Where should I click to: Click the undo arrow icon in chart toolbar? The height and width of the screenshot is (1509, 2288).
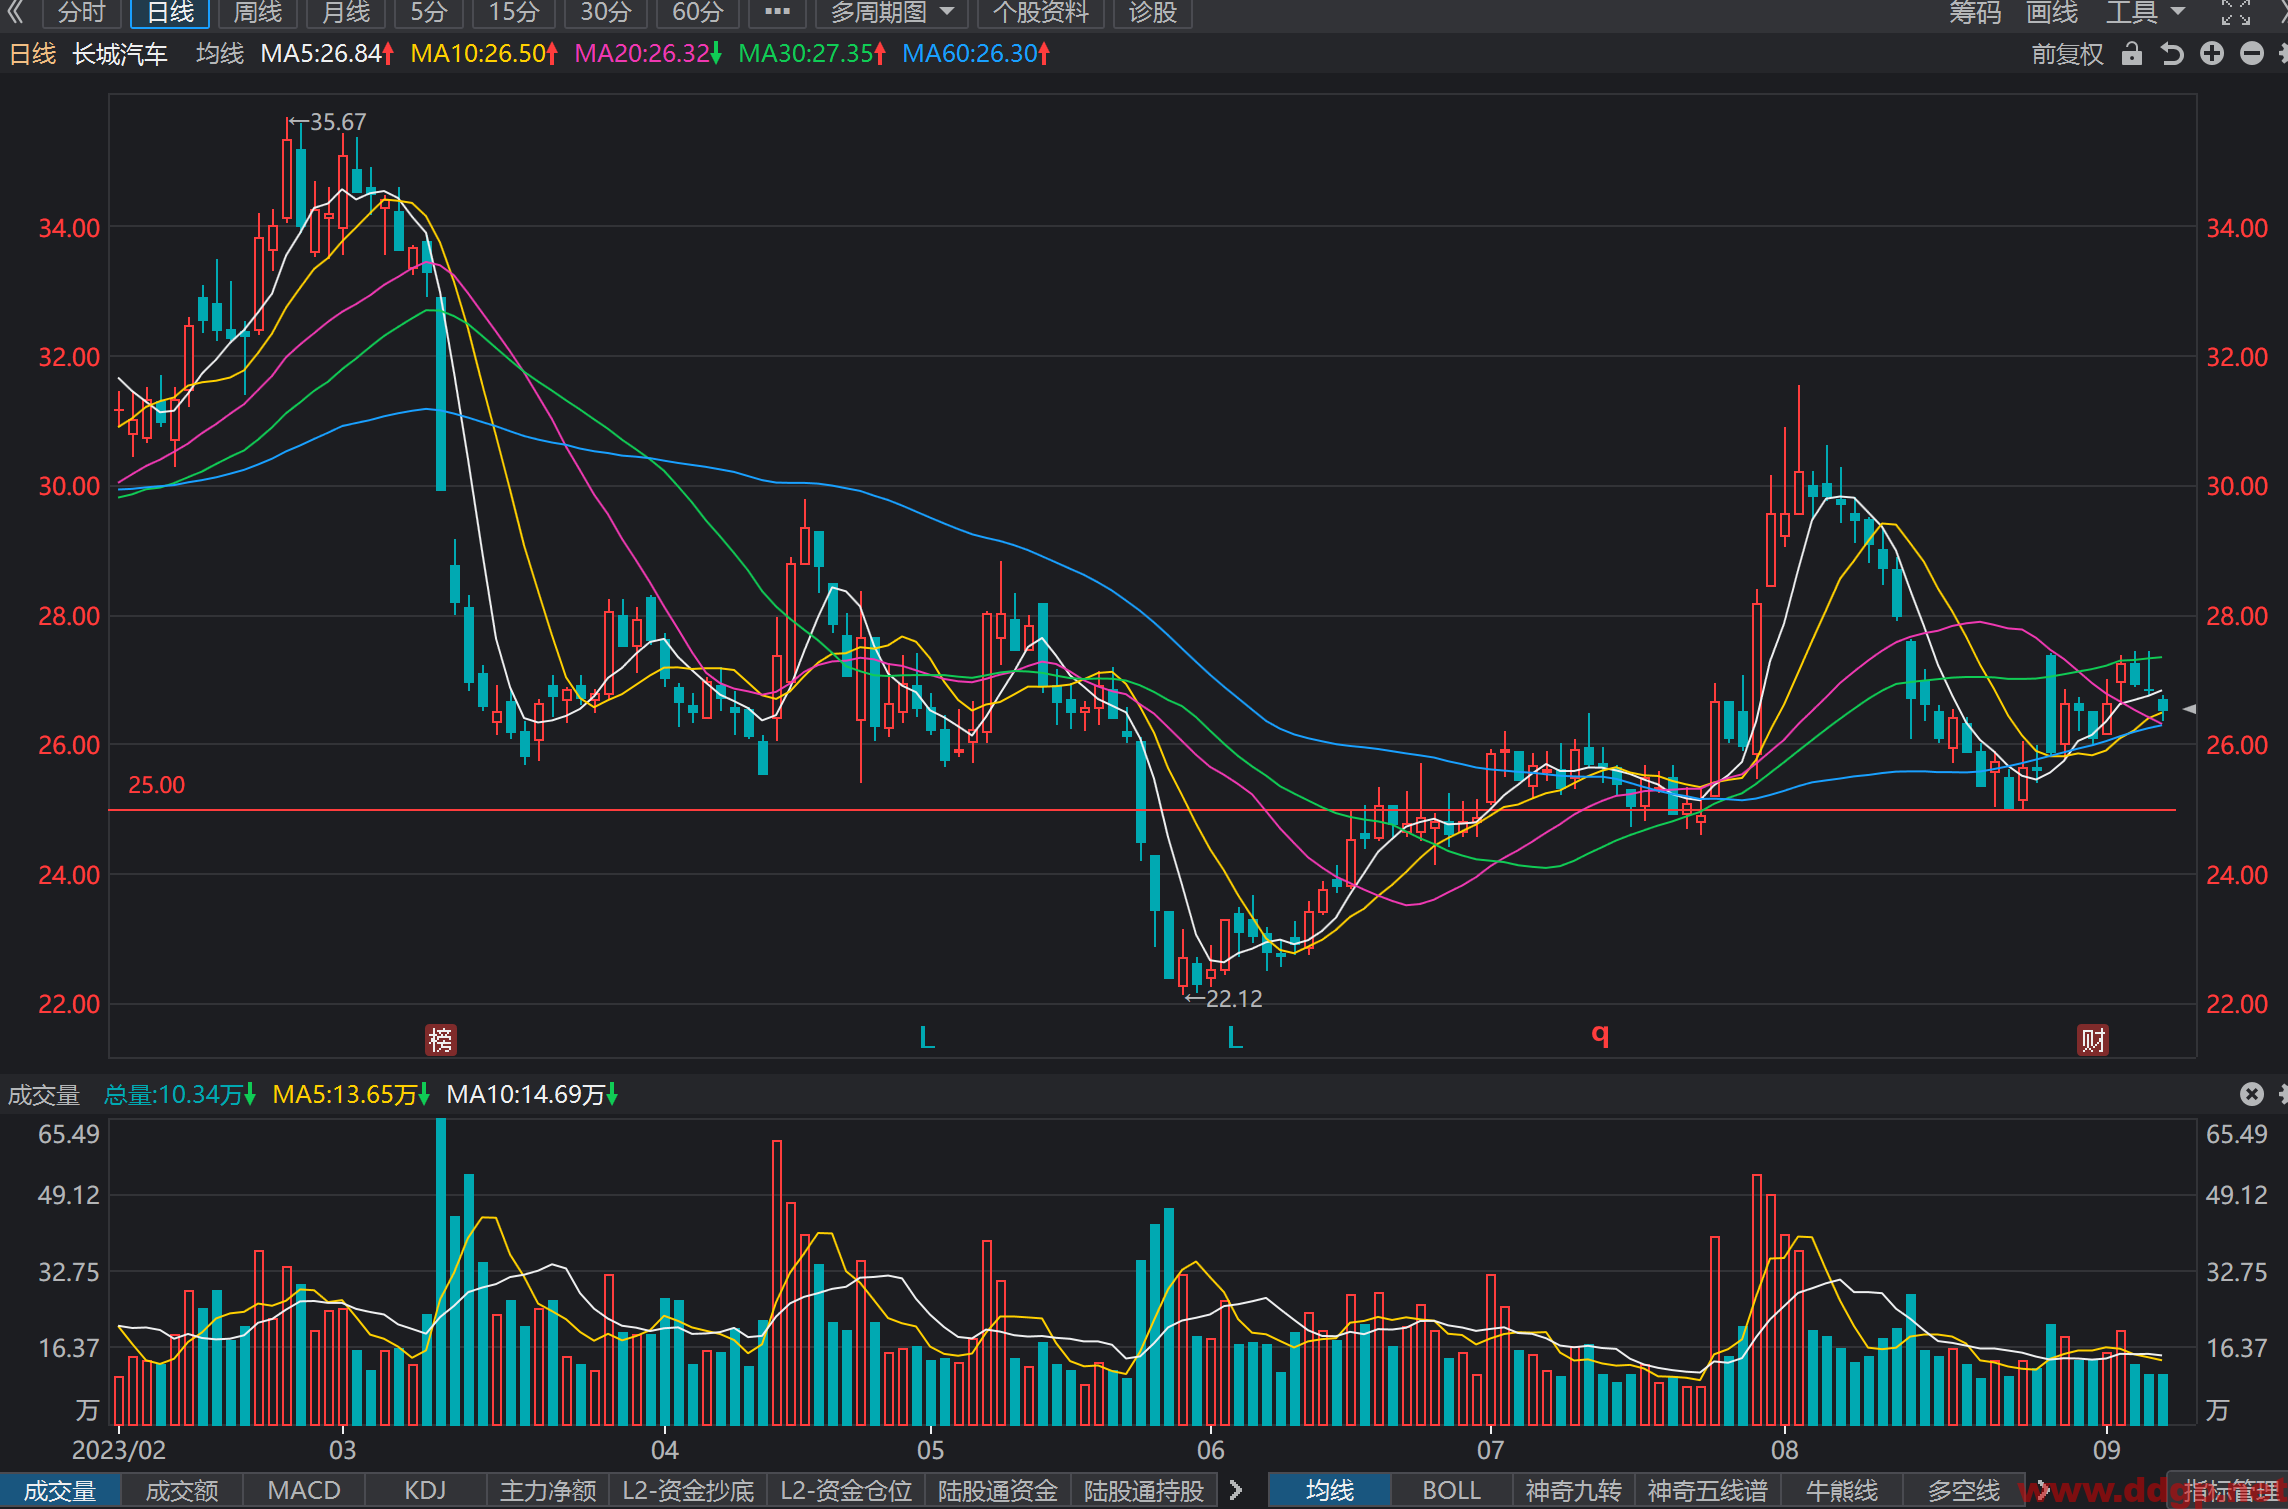pos(2171,54)
